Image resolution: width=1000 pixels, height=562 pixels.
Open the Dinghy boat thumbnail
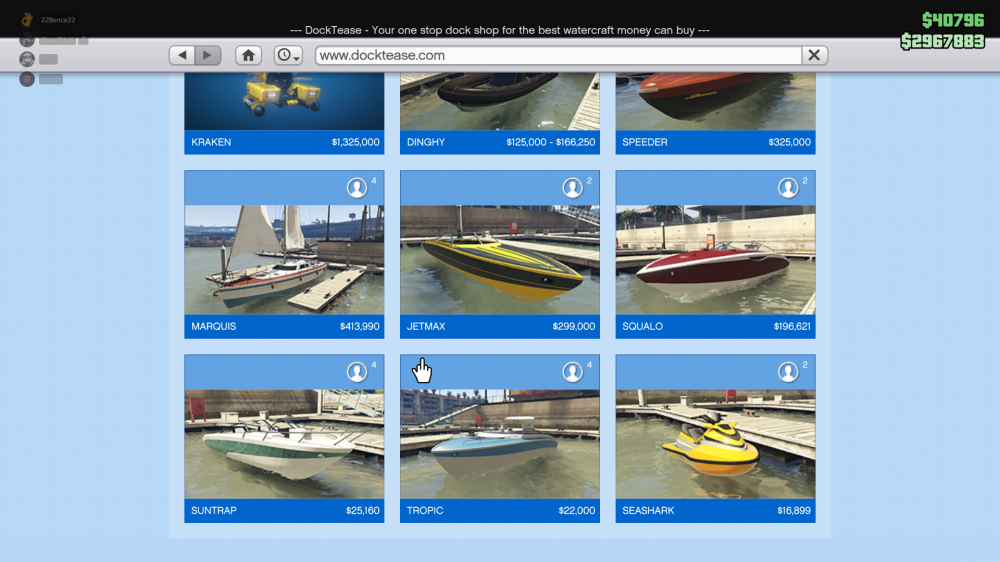[x=500, y=101]
